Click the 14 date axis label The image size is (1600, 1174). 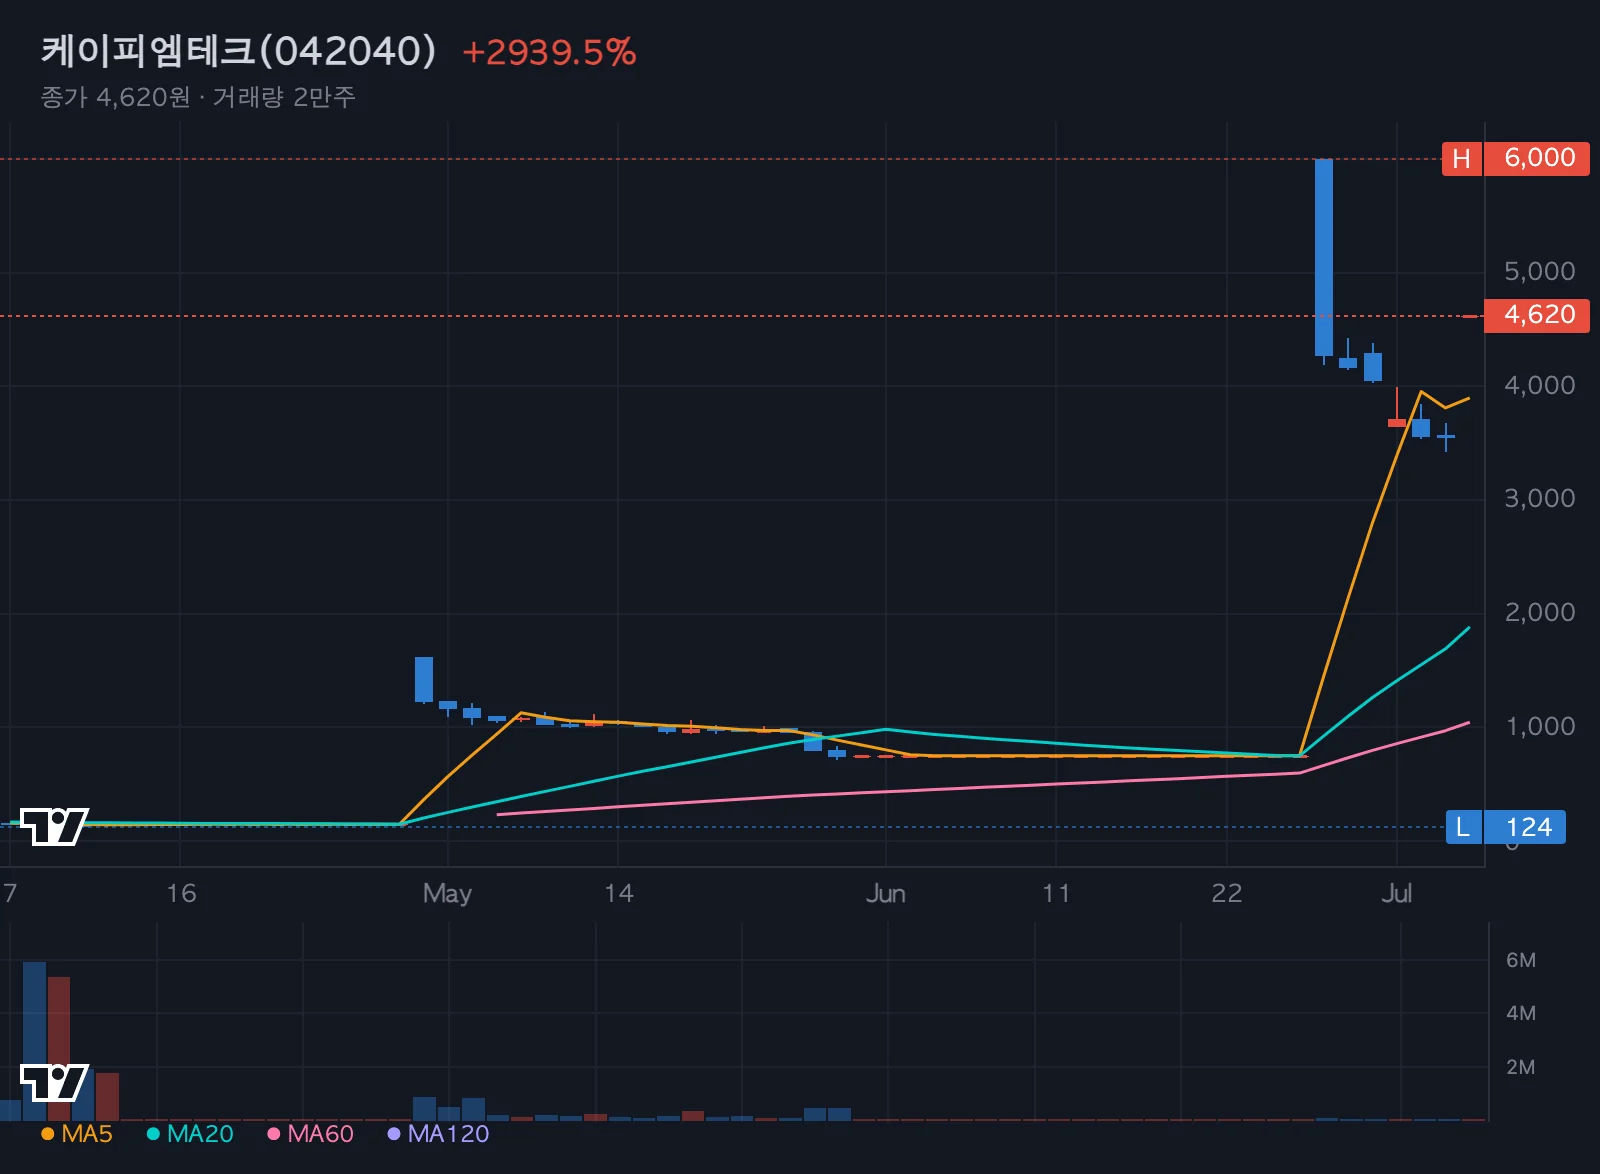point(618,893)
